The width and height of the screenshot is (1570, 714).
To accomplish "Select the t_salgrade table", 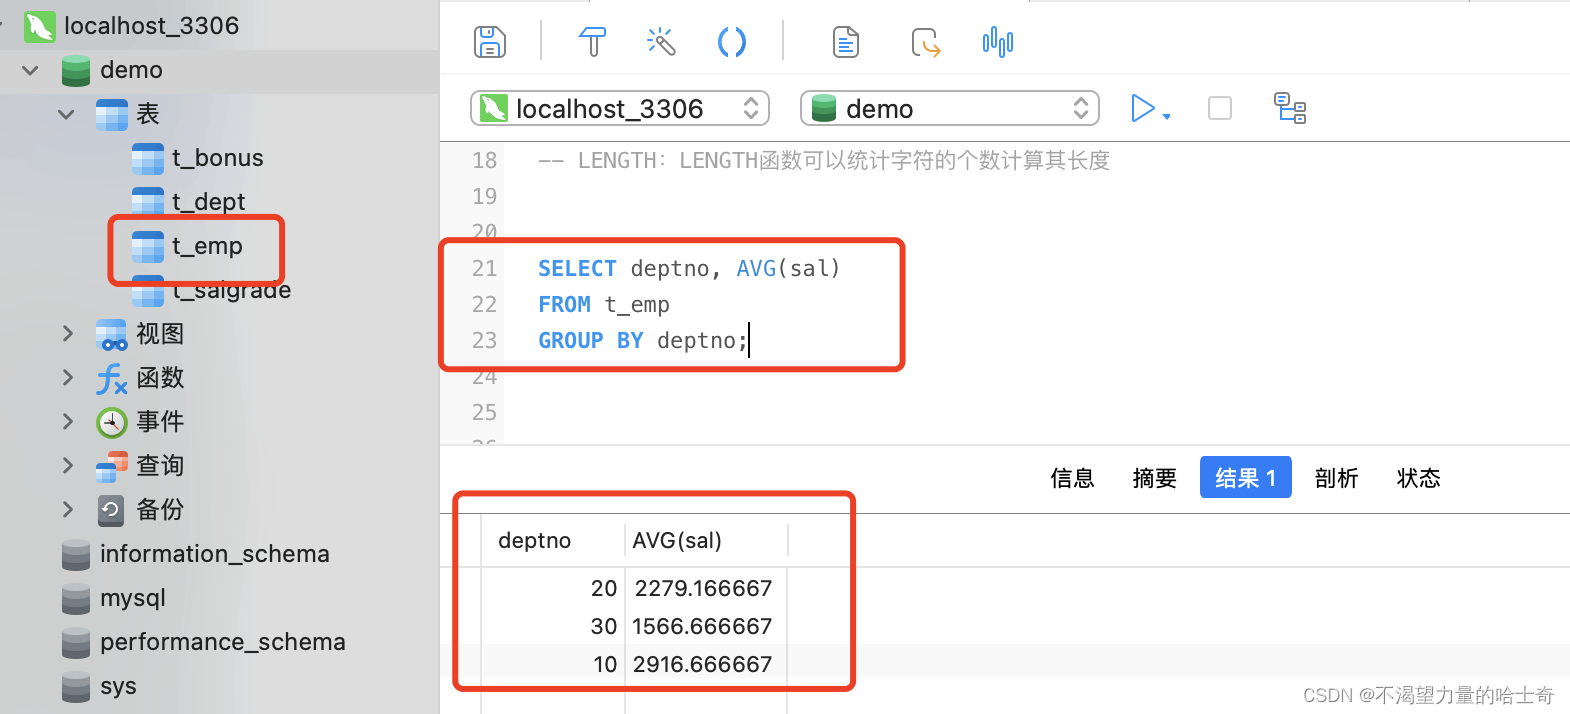I will point(231,290).
